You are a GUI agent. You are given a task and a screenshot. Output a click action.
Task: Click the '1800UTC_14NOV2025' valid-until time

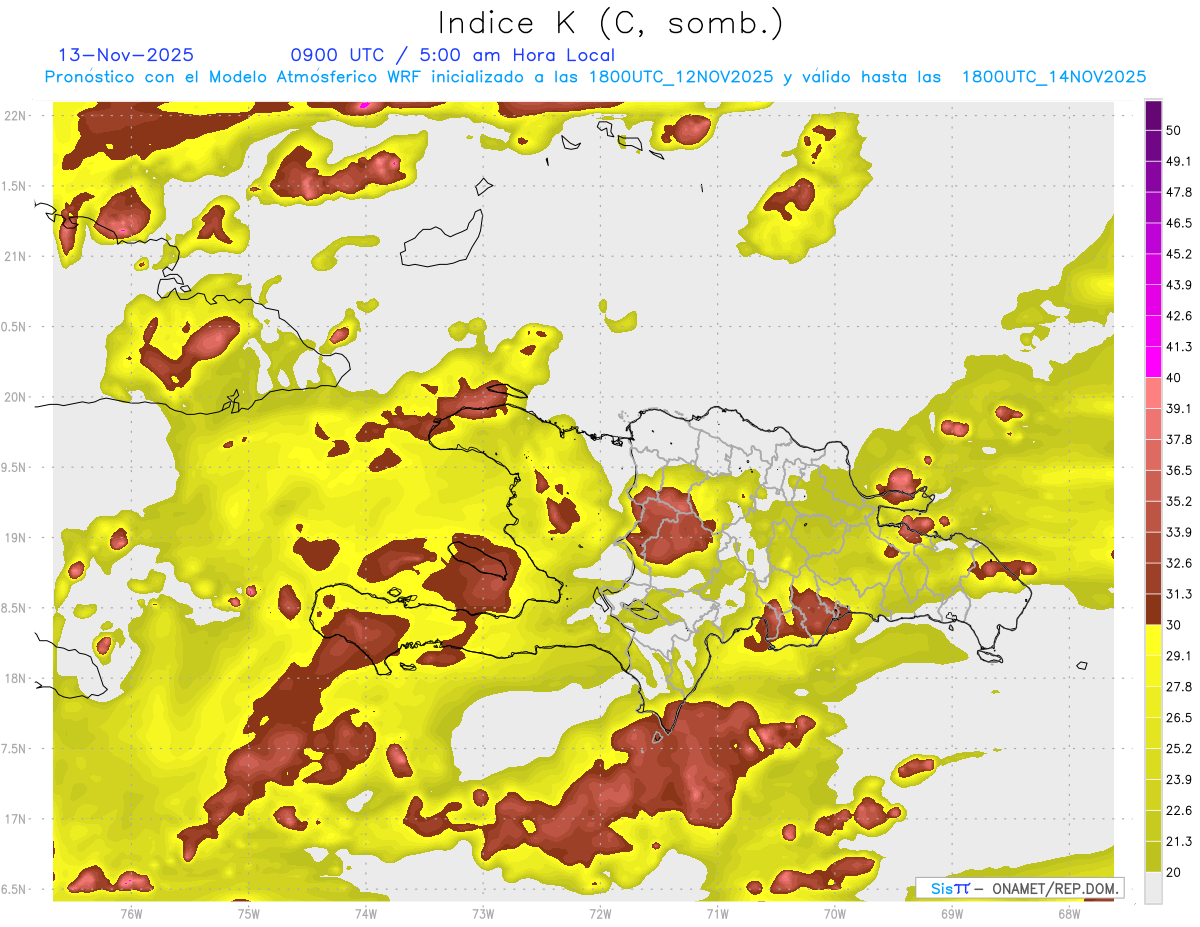pyautogui.click(x=1053, y=77)
